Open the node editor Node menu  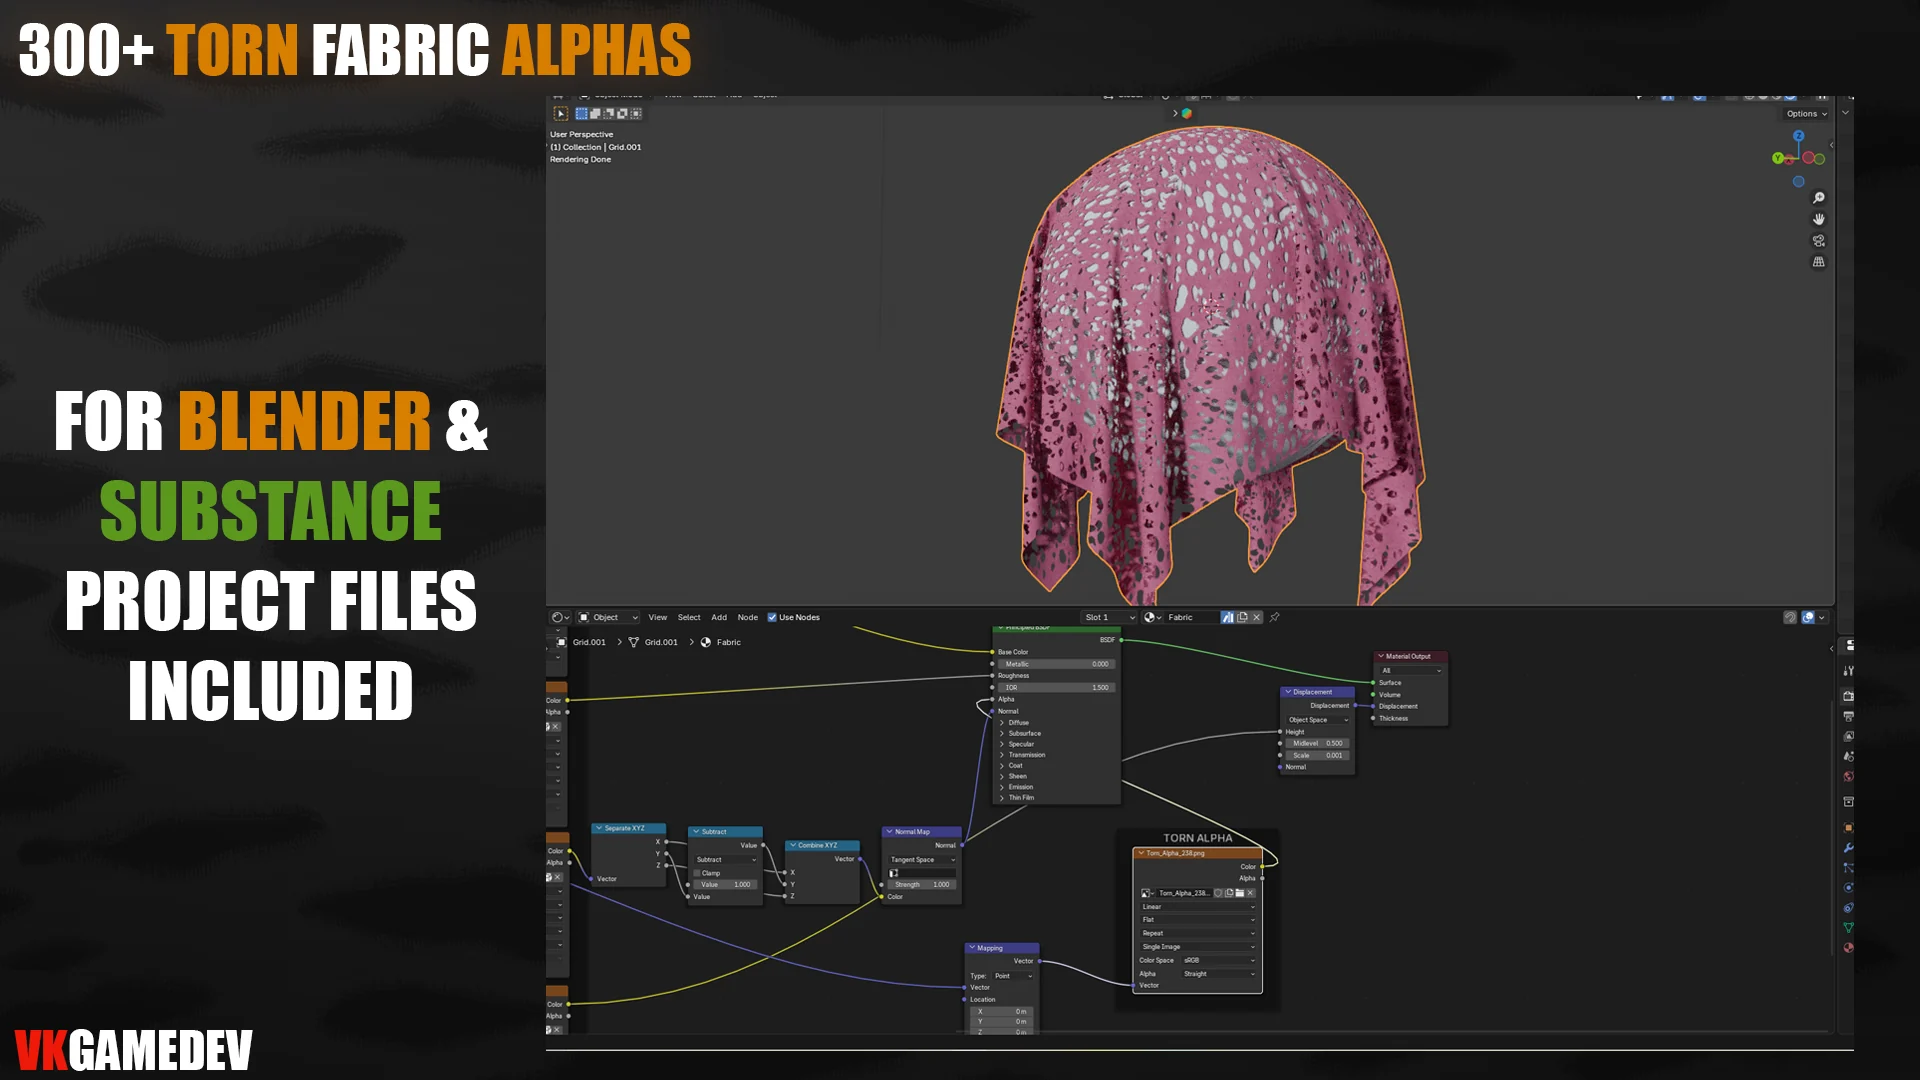point(748,618)
